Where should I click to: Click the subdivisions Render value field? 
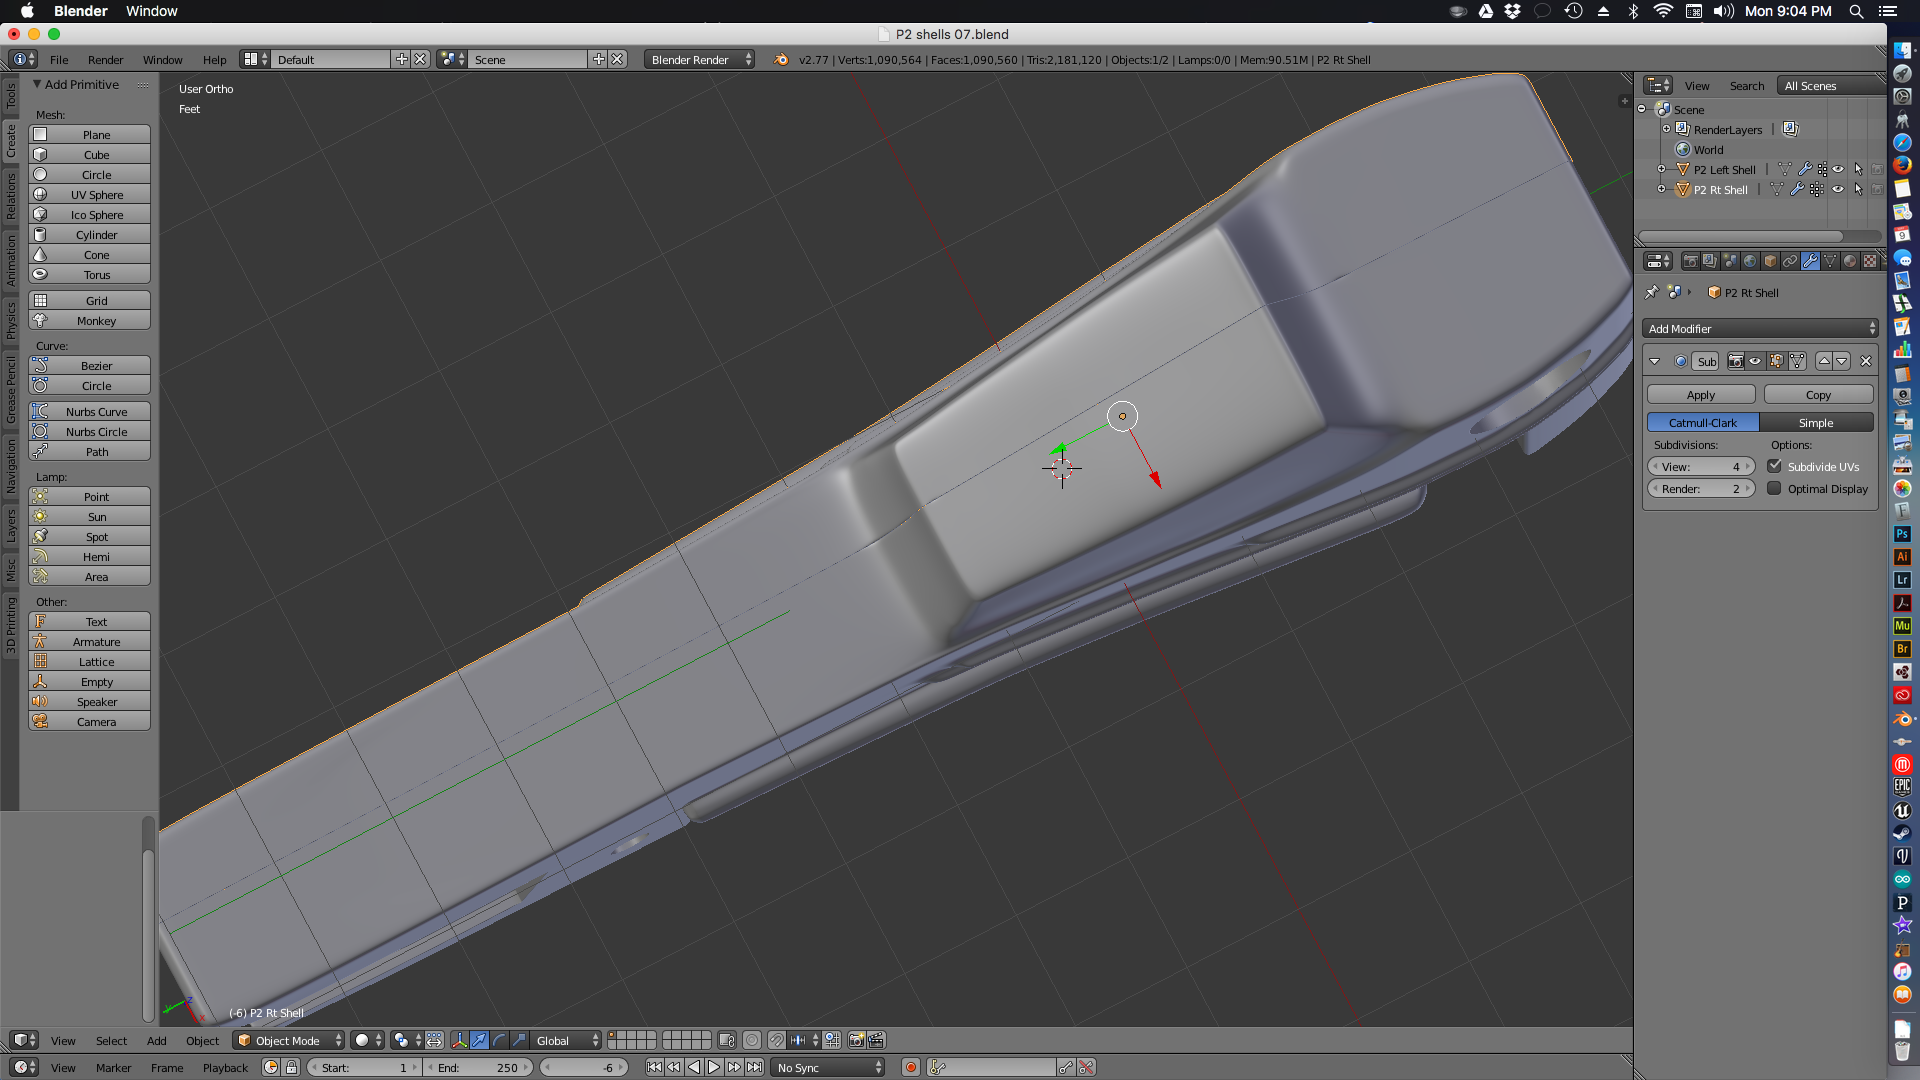click(1701, 489)
